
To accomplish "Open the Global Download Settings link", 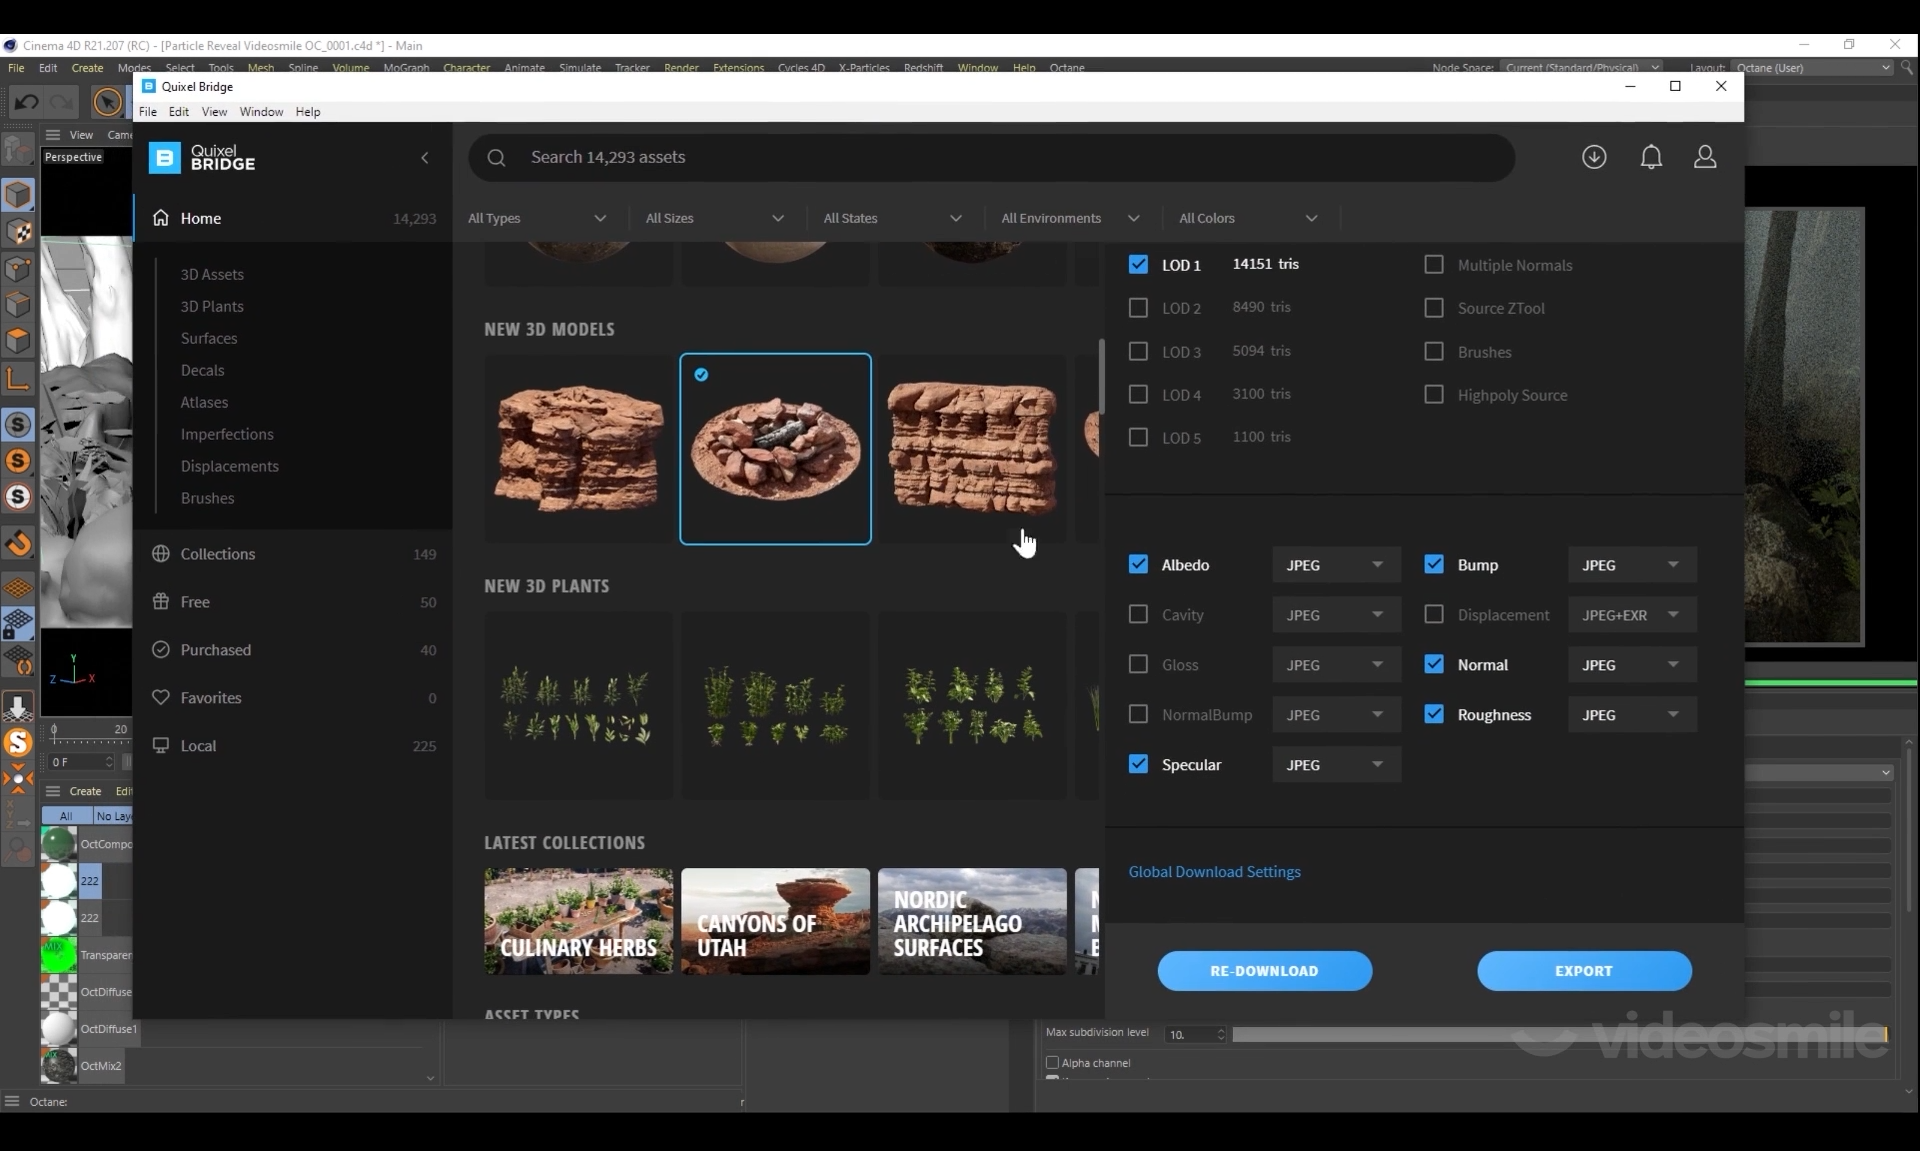I will pos(1214,872).
